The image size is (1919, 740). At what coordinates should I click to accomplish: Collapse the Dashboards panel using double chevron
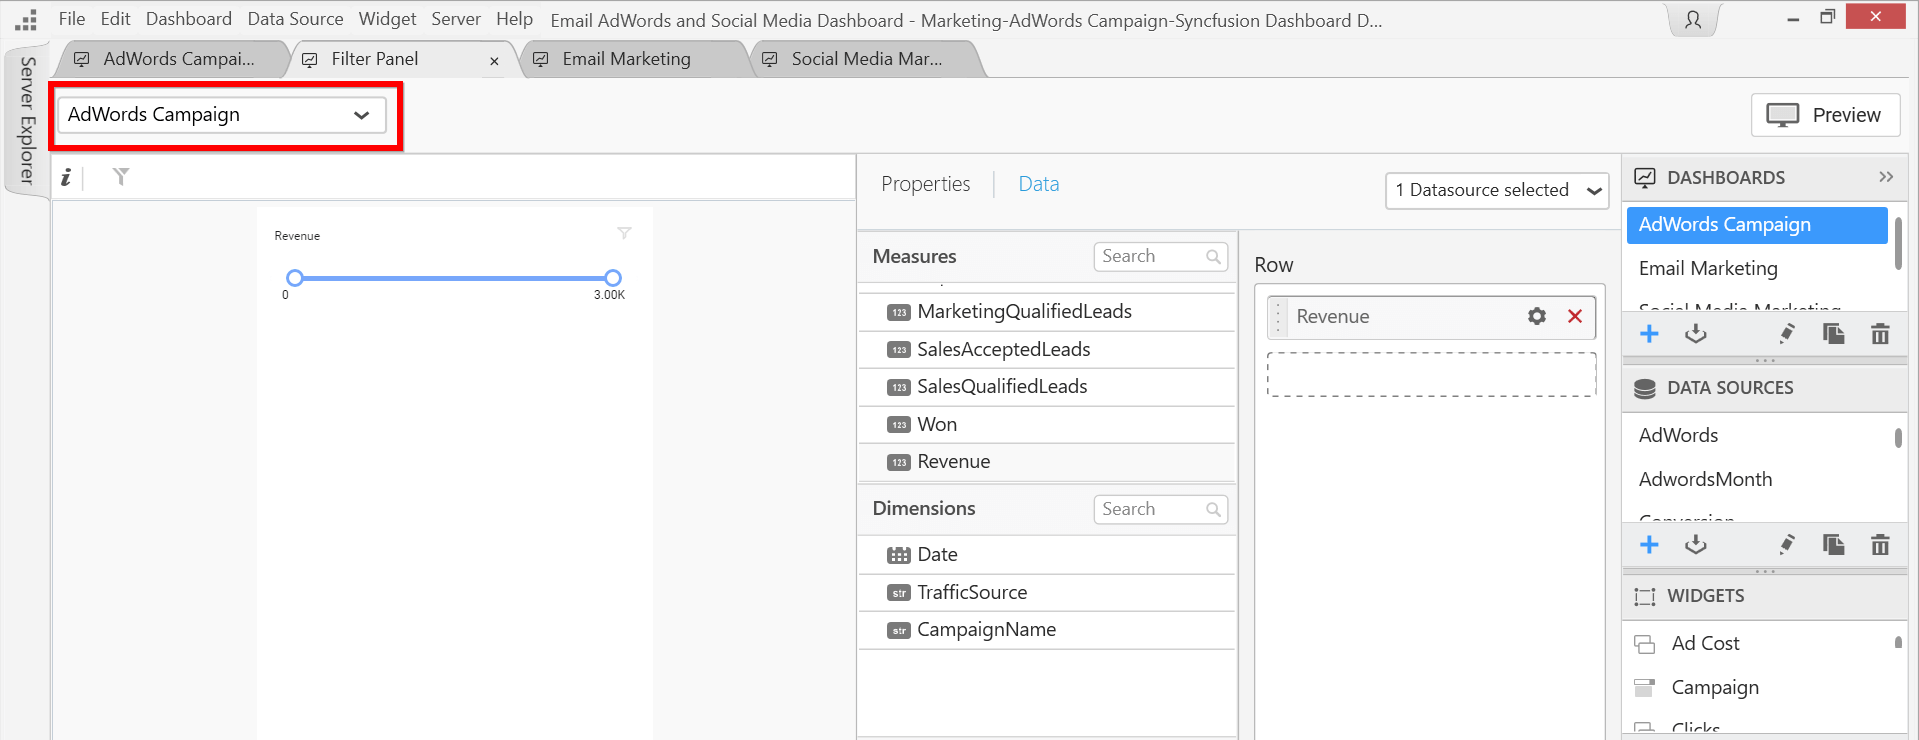click(1886, 177)
